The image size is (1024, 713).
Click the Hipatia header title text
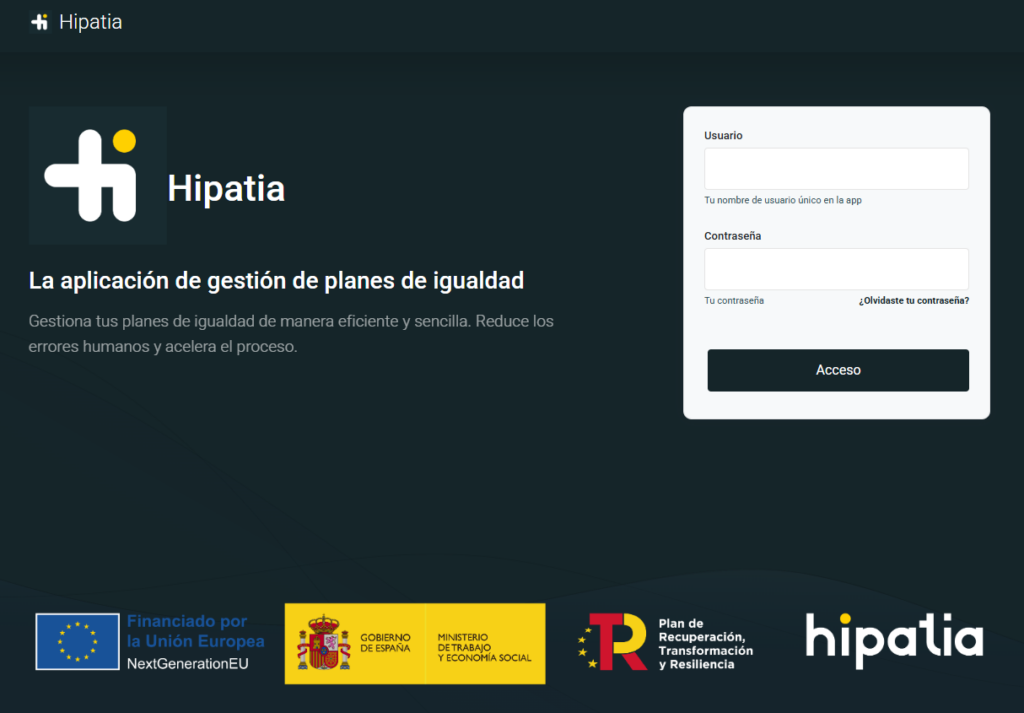click(x=91, y=22)
